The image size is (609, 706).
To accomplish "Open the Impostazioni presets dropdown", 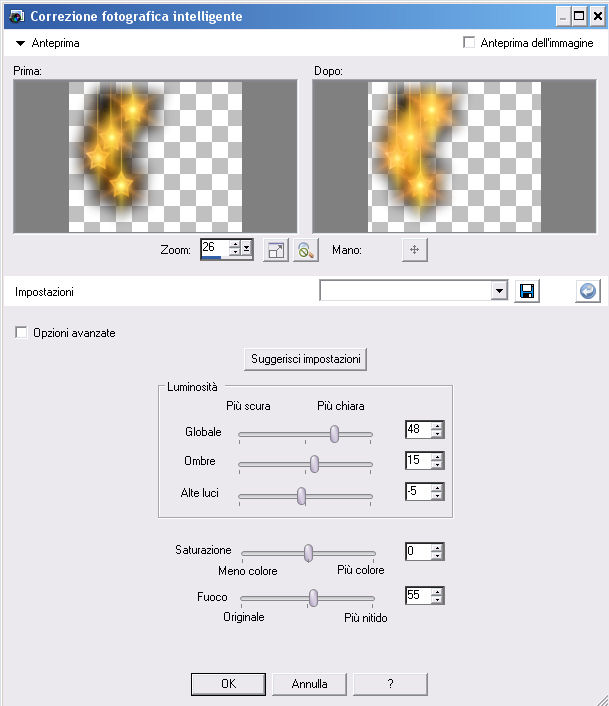I will [x=499, y=291].
